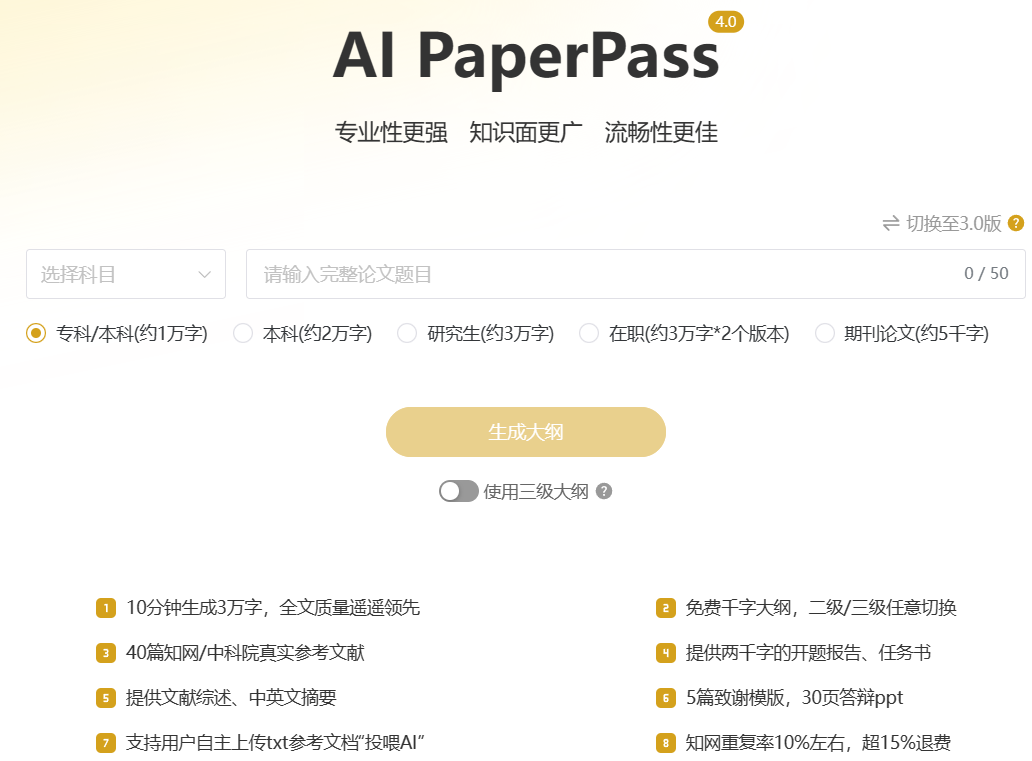
Task: Click number 6 badge before 5篇致谢模版
Action: (665, 697)
